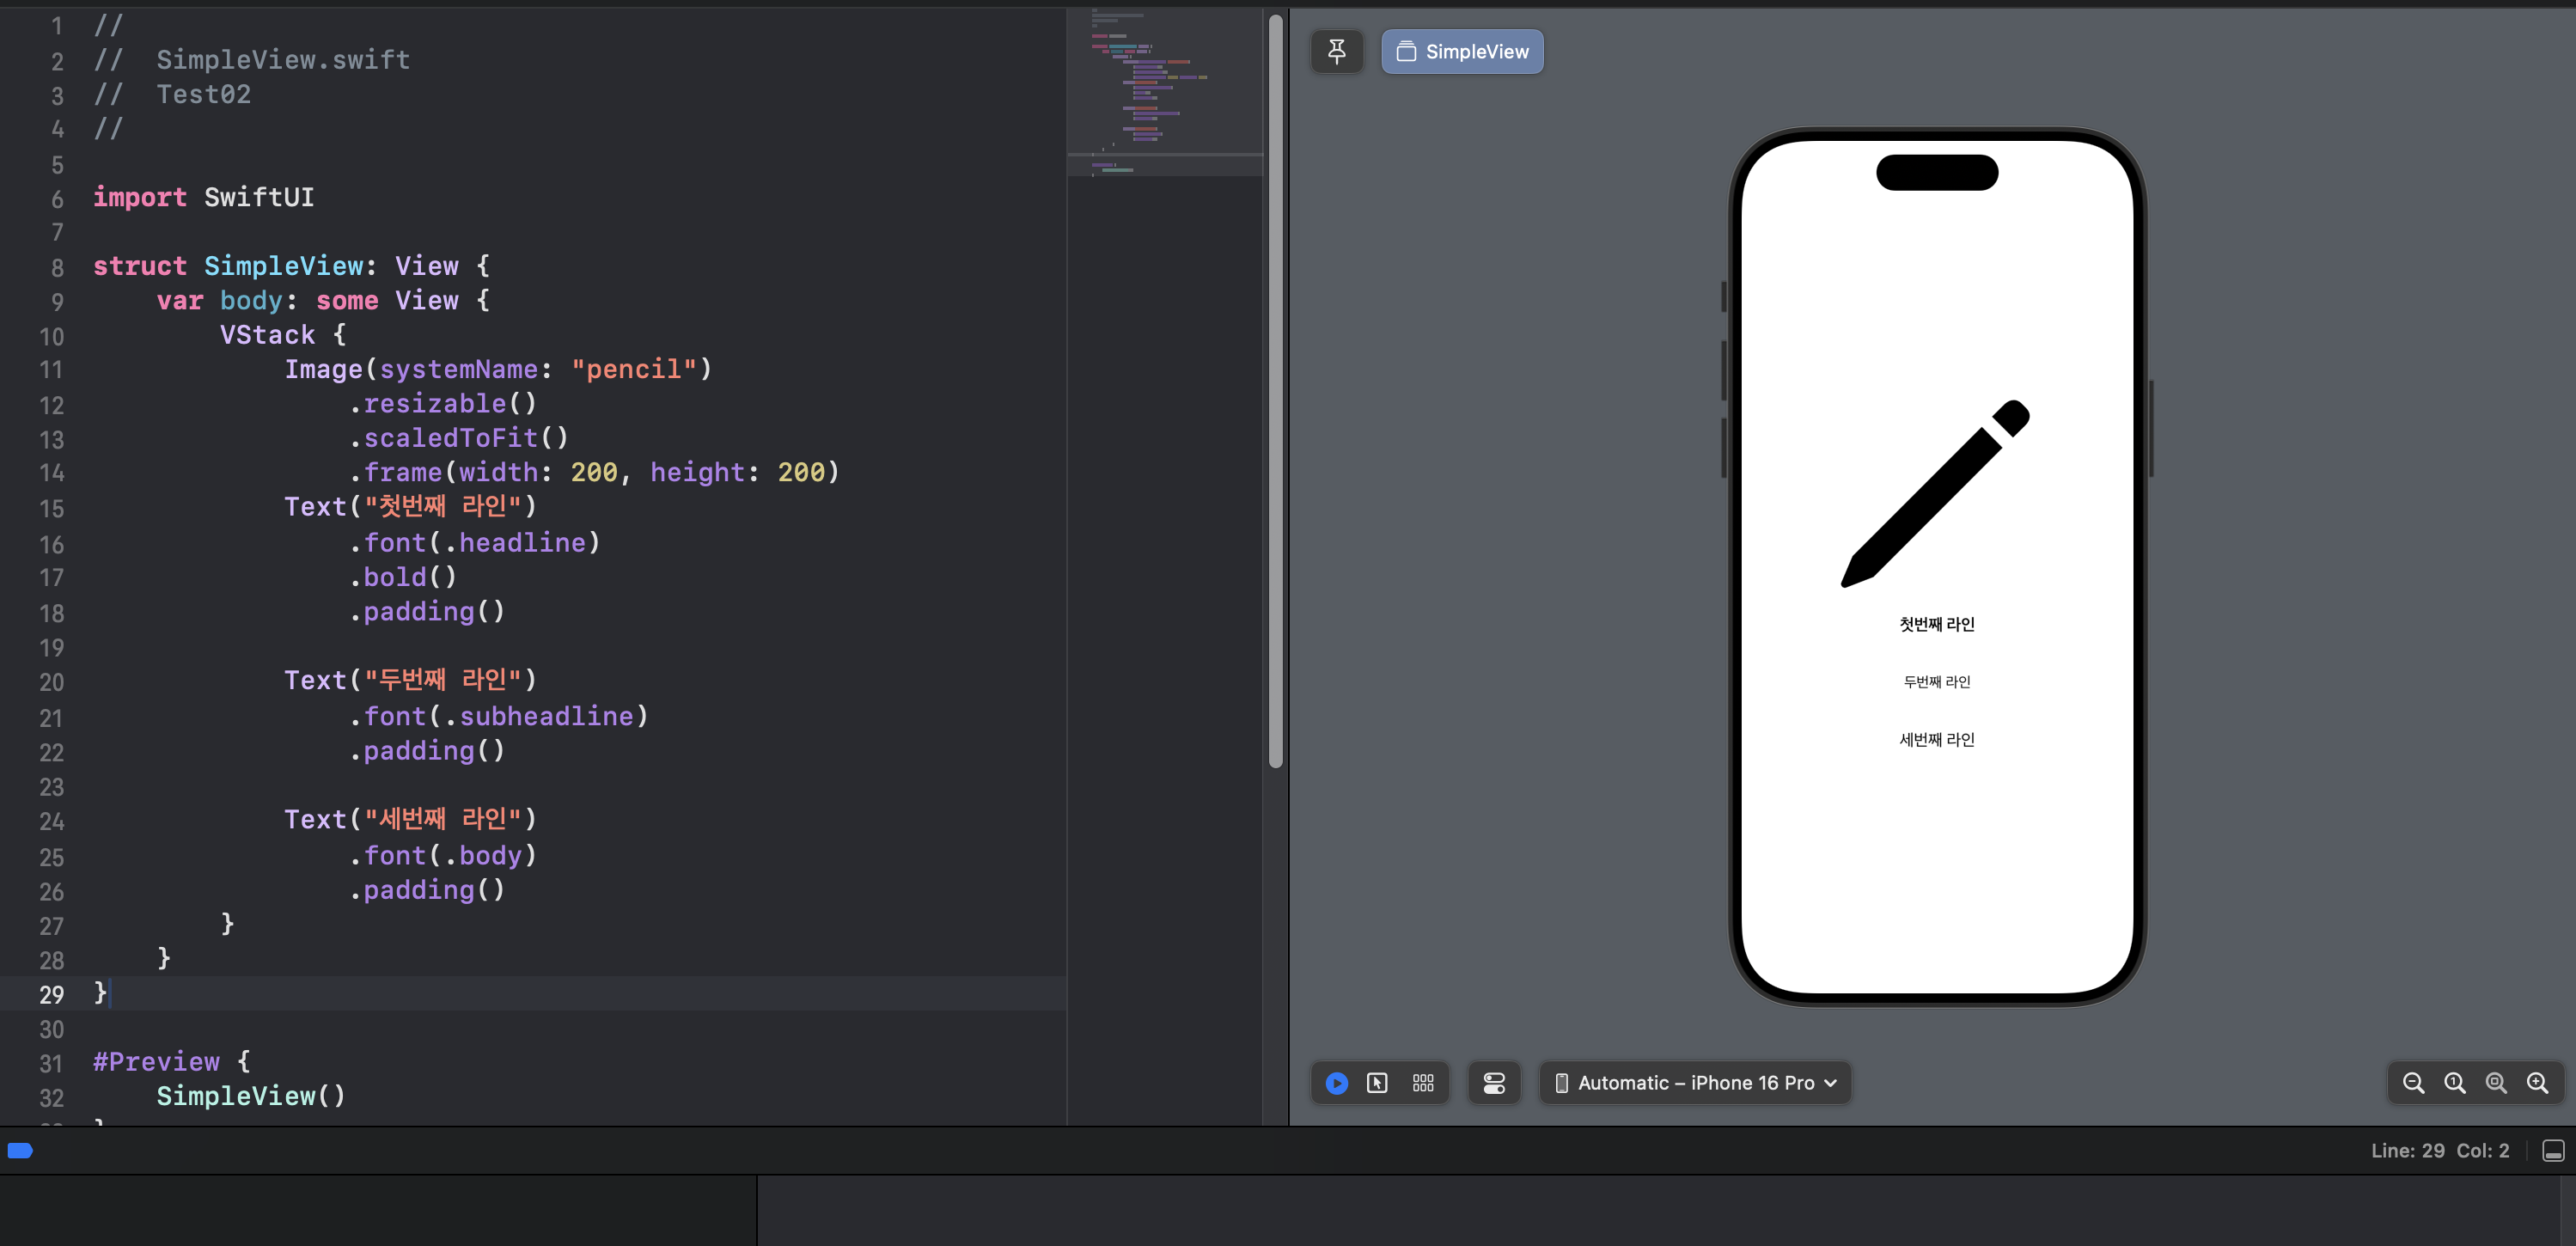
Task: Click the Line 29 Col 2 indicator
Action: 2439,1151
